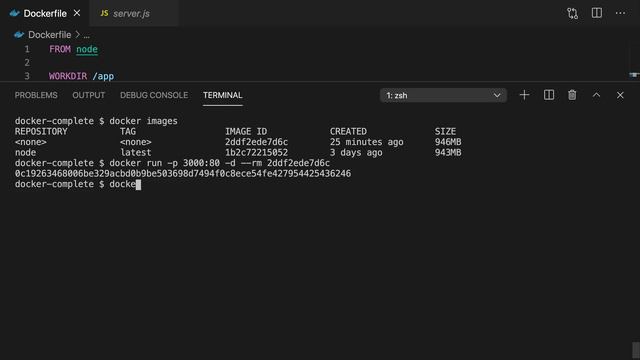Click image ID 2ddf2ede7d6c in images table
Viewport: 640px width, 360px height.
(256, 142)
